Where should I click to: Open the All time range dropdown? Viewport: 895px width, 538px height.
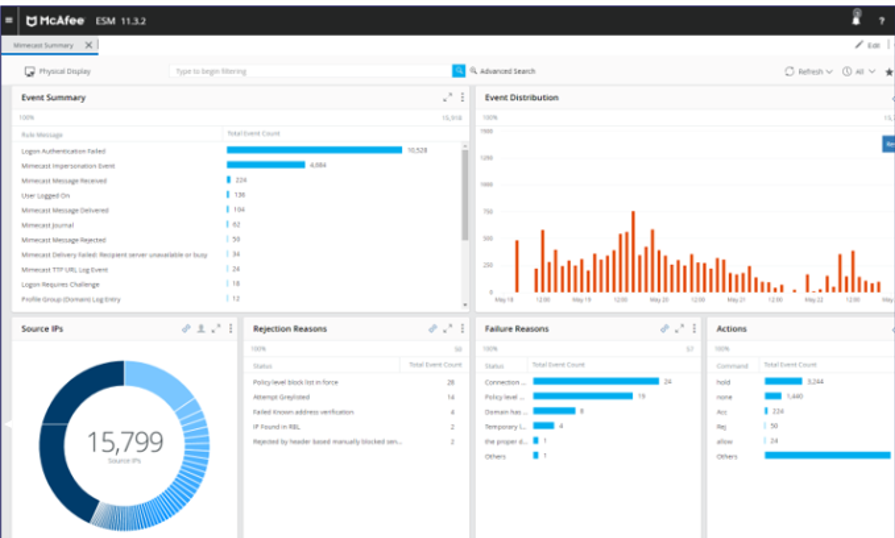(859, 72)
